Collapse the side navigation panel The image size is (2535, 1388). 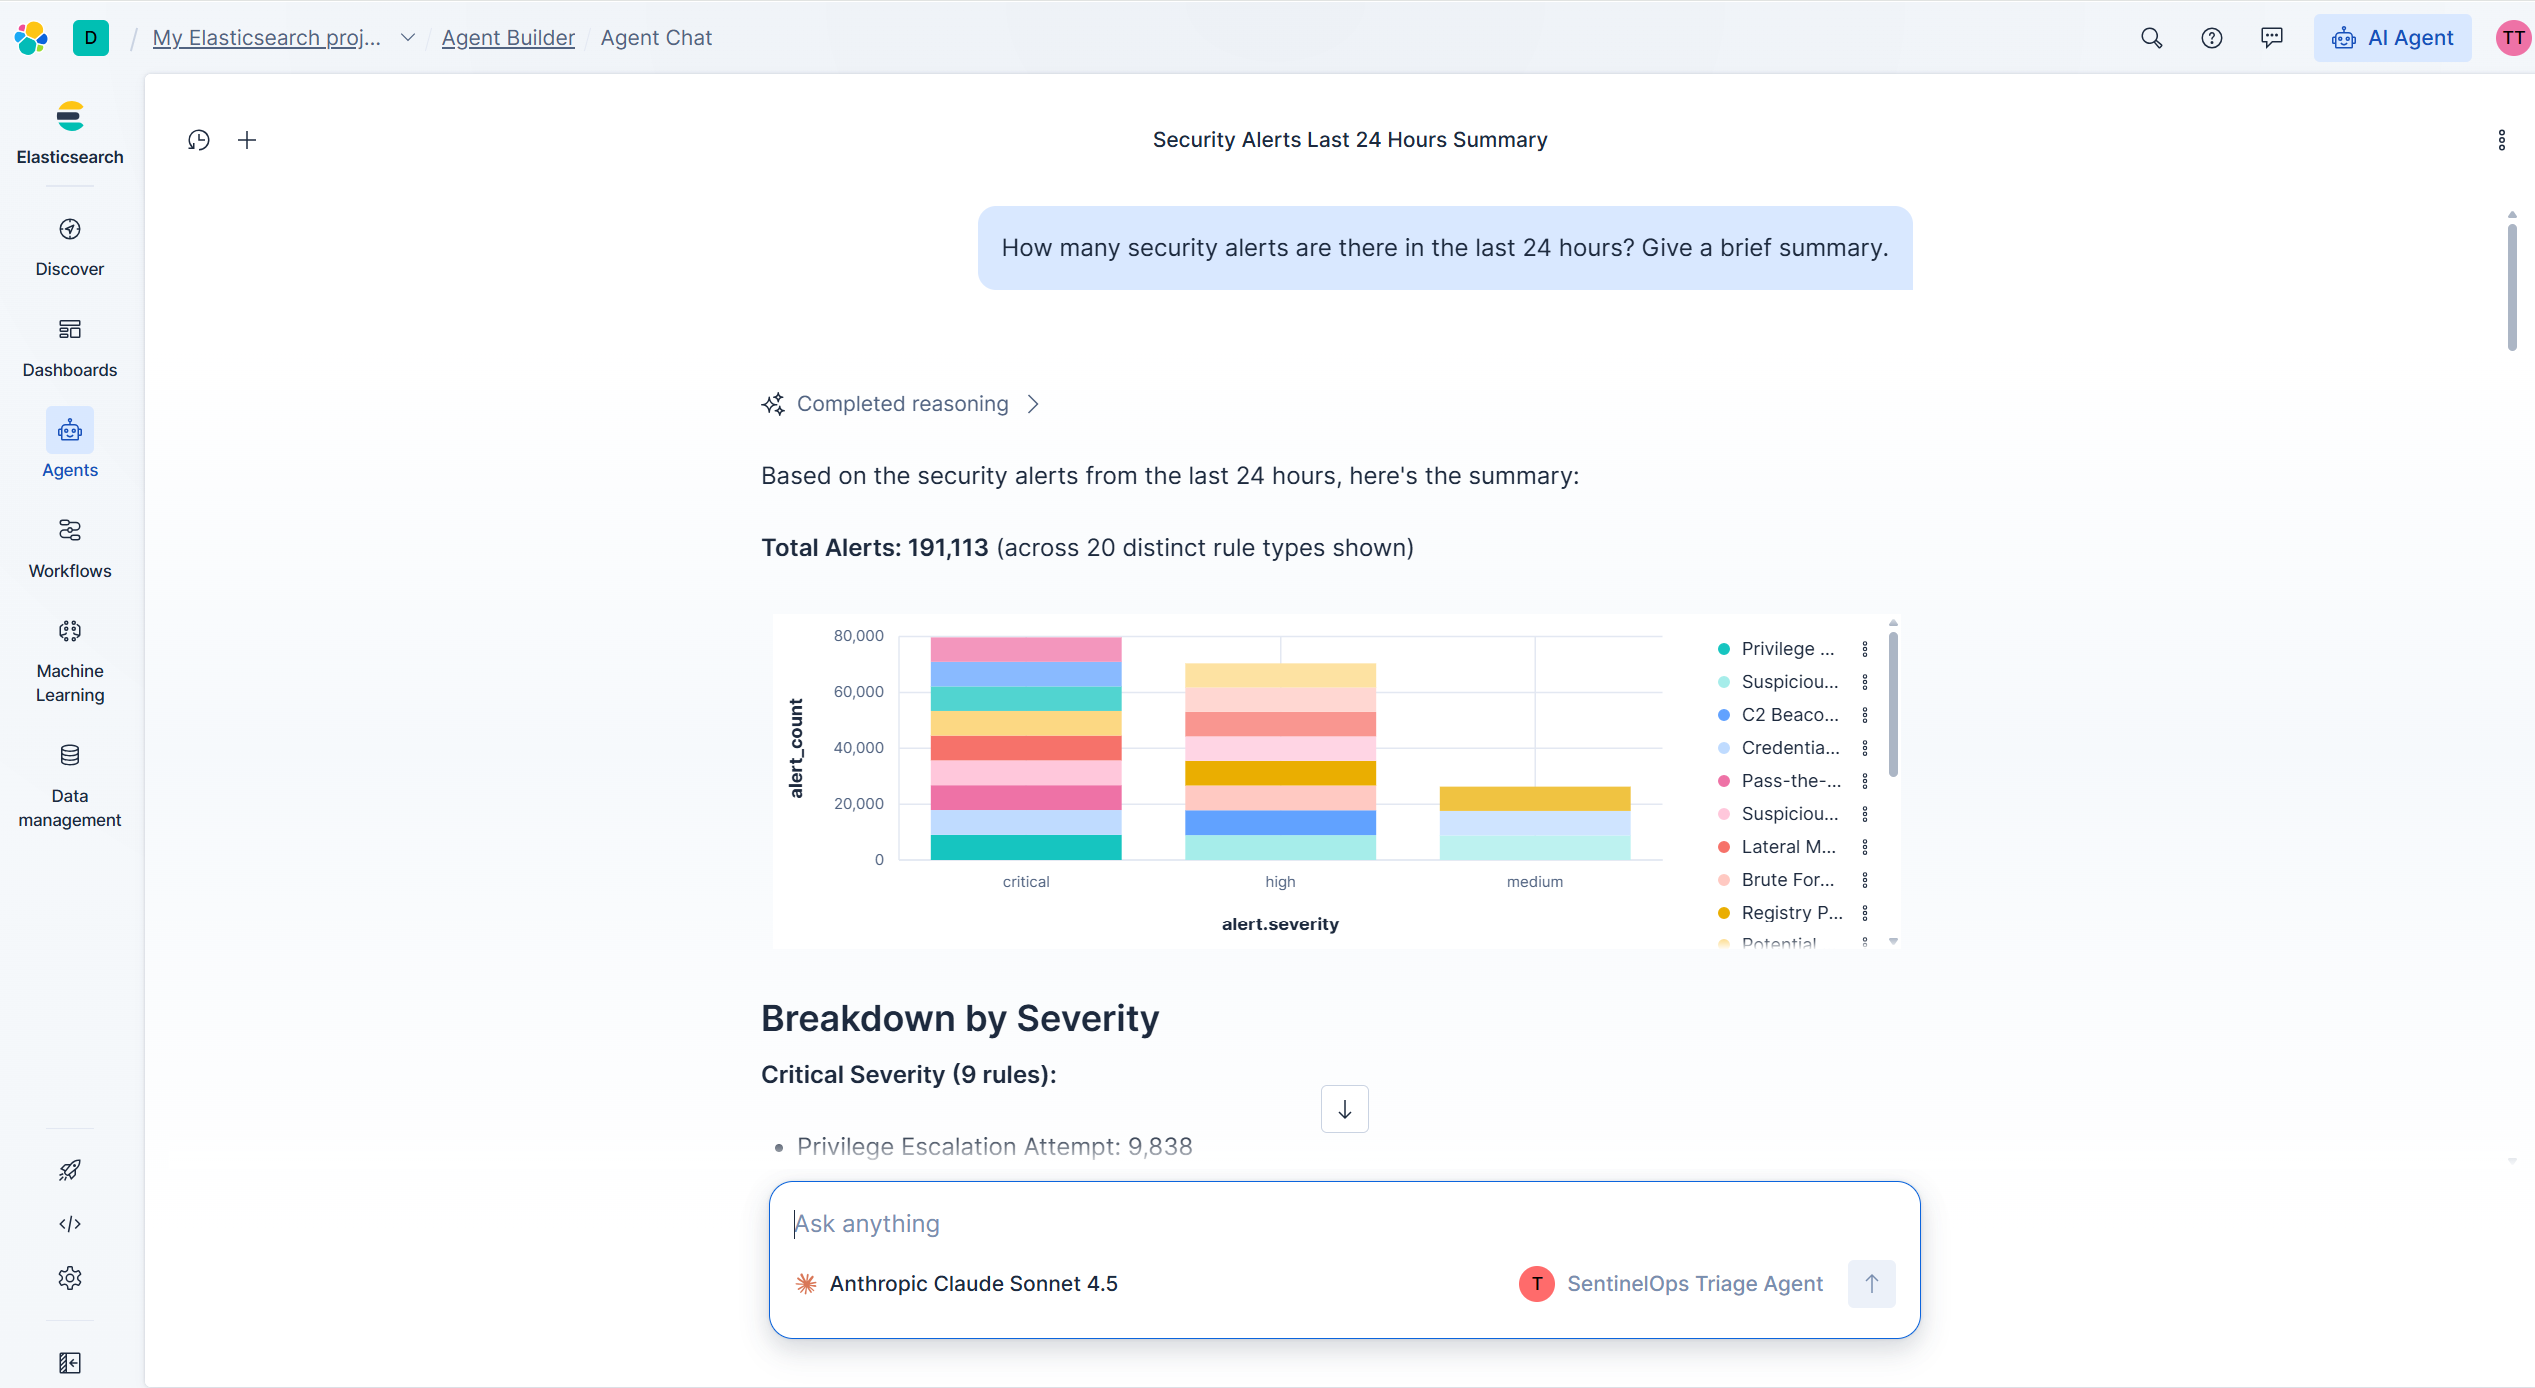click(70, 1363)
